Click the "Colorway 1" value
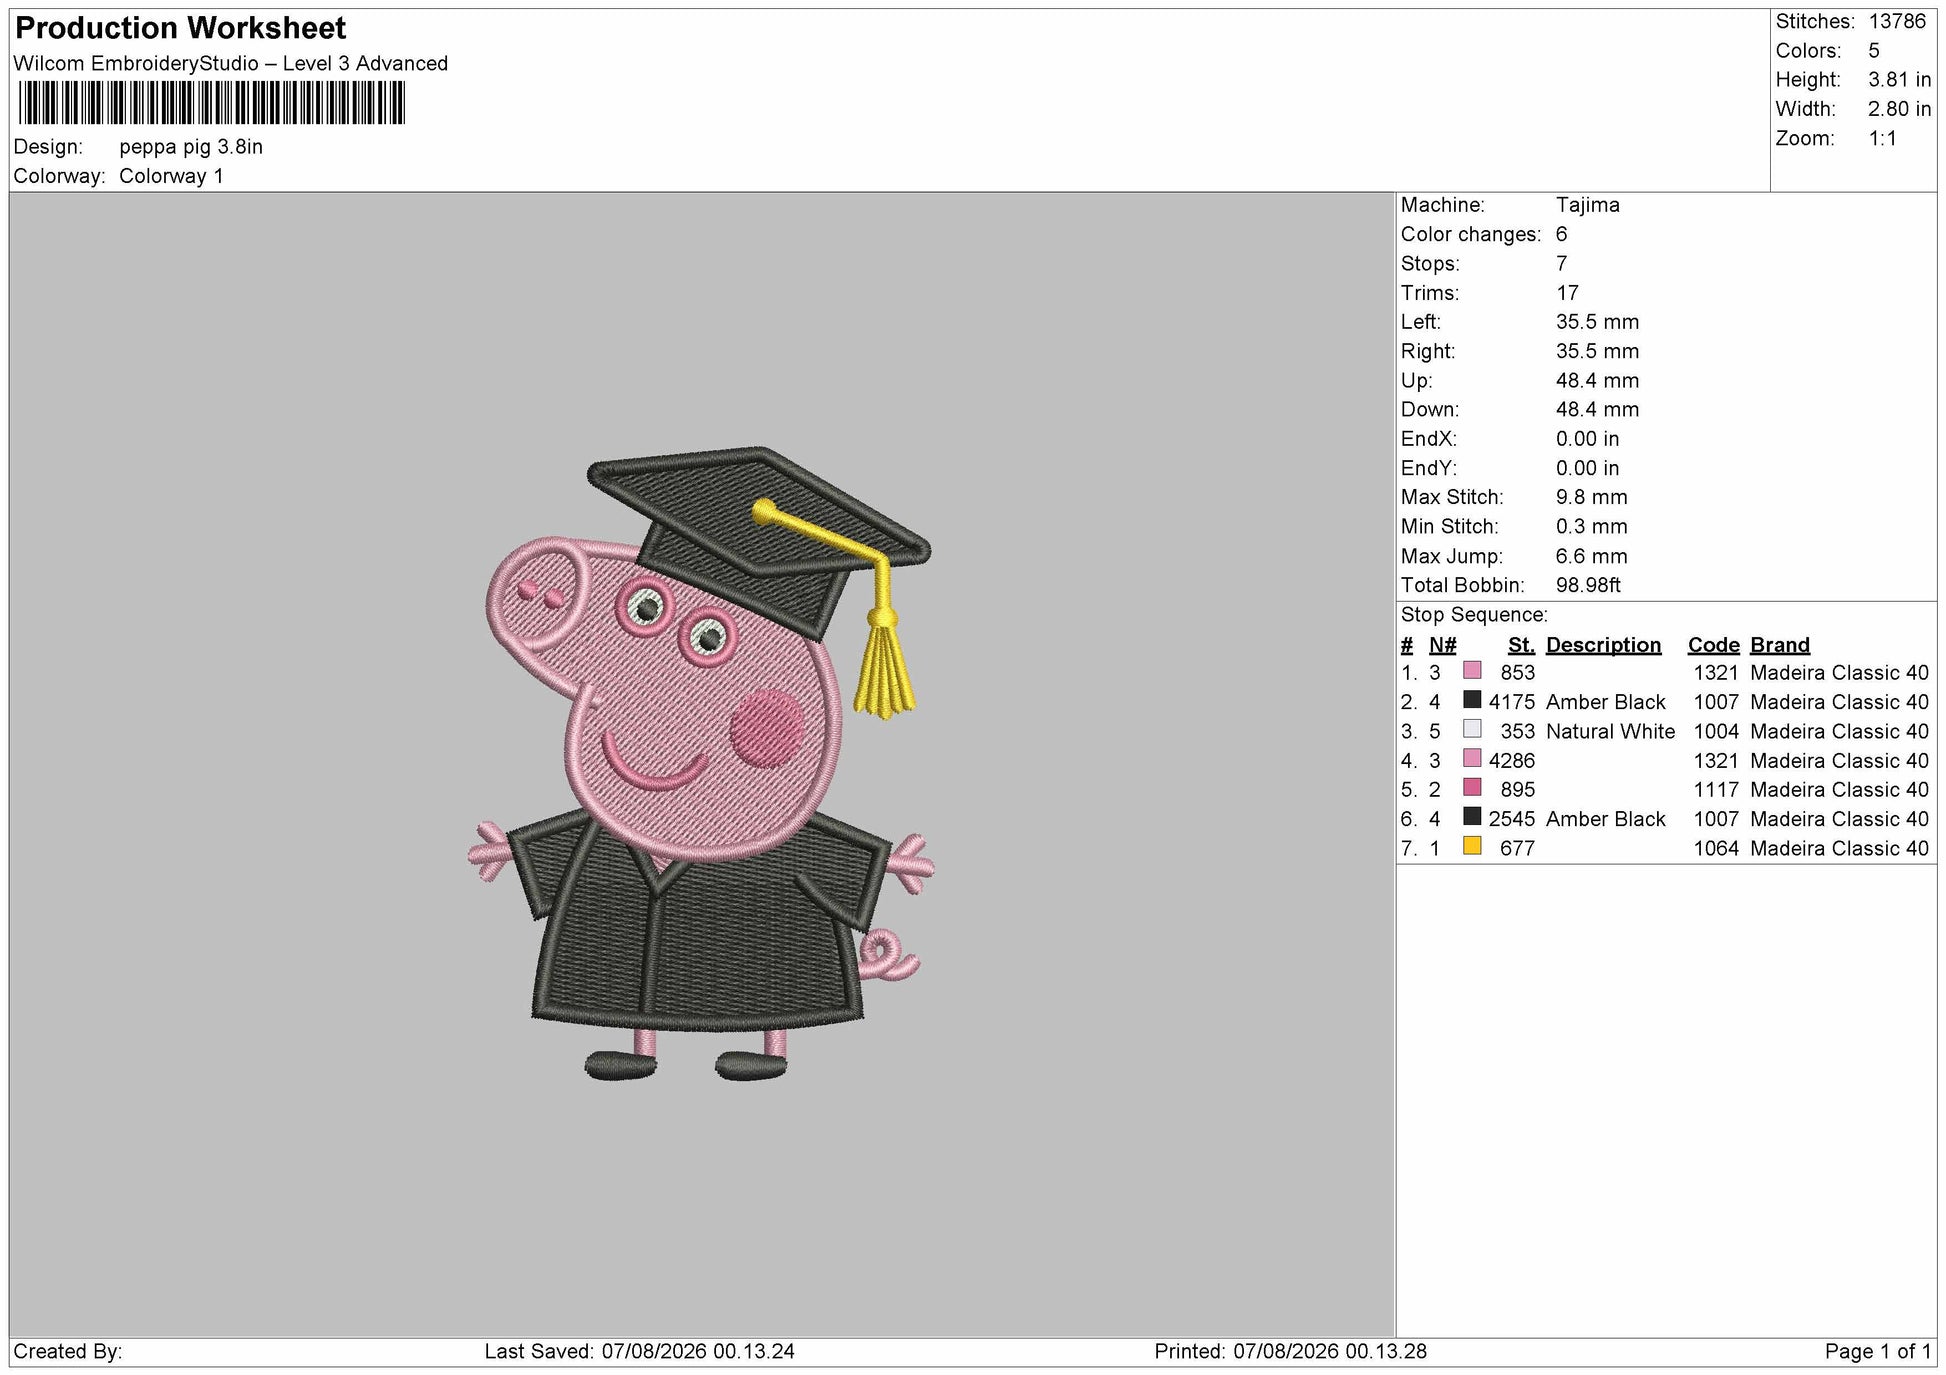The height and width of the screenshot is (1375, 1946). point(171,176)
